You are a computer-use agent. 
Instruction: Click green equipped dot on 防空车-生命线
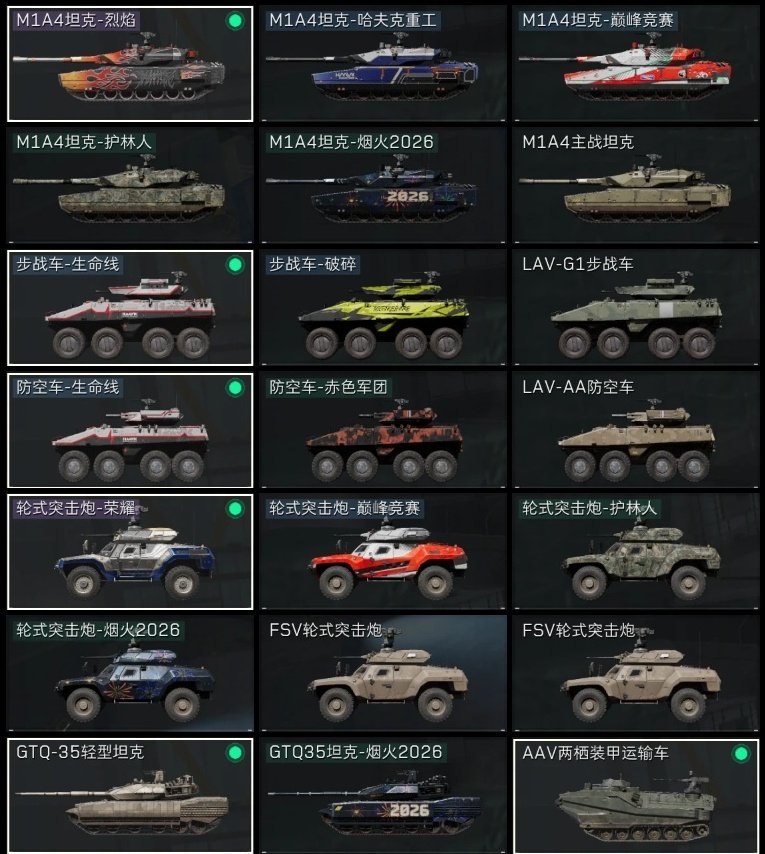235,388
